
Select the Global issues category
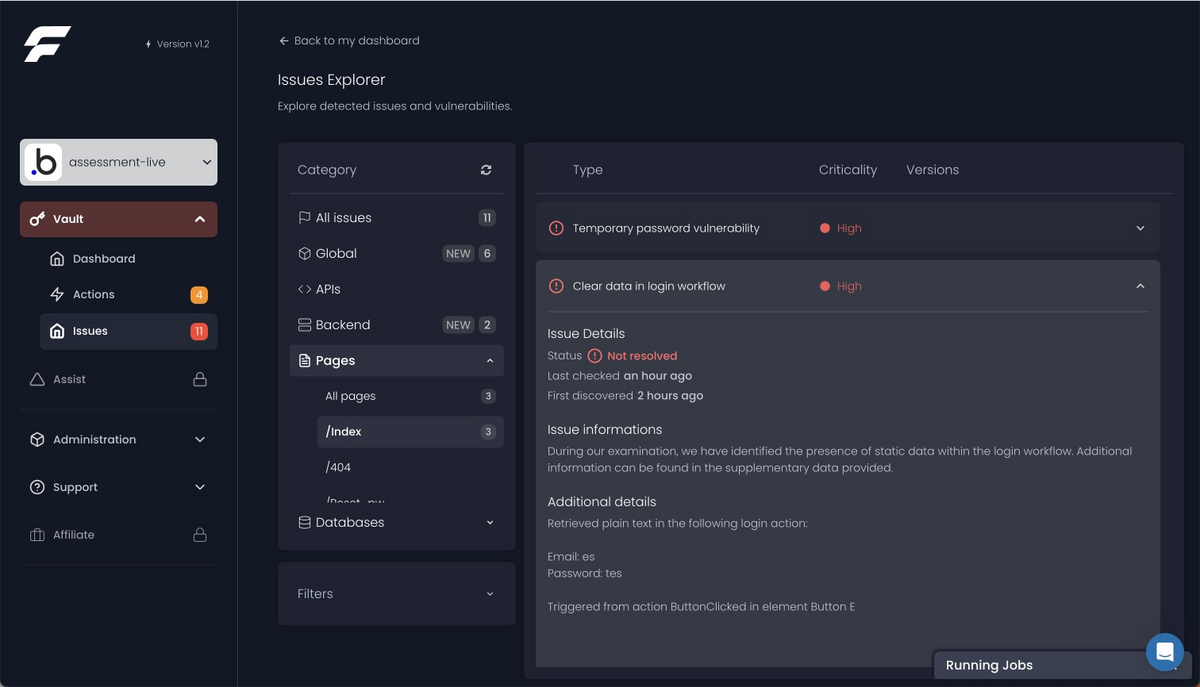336,254
